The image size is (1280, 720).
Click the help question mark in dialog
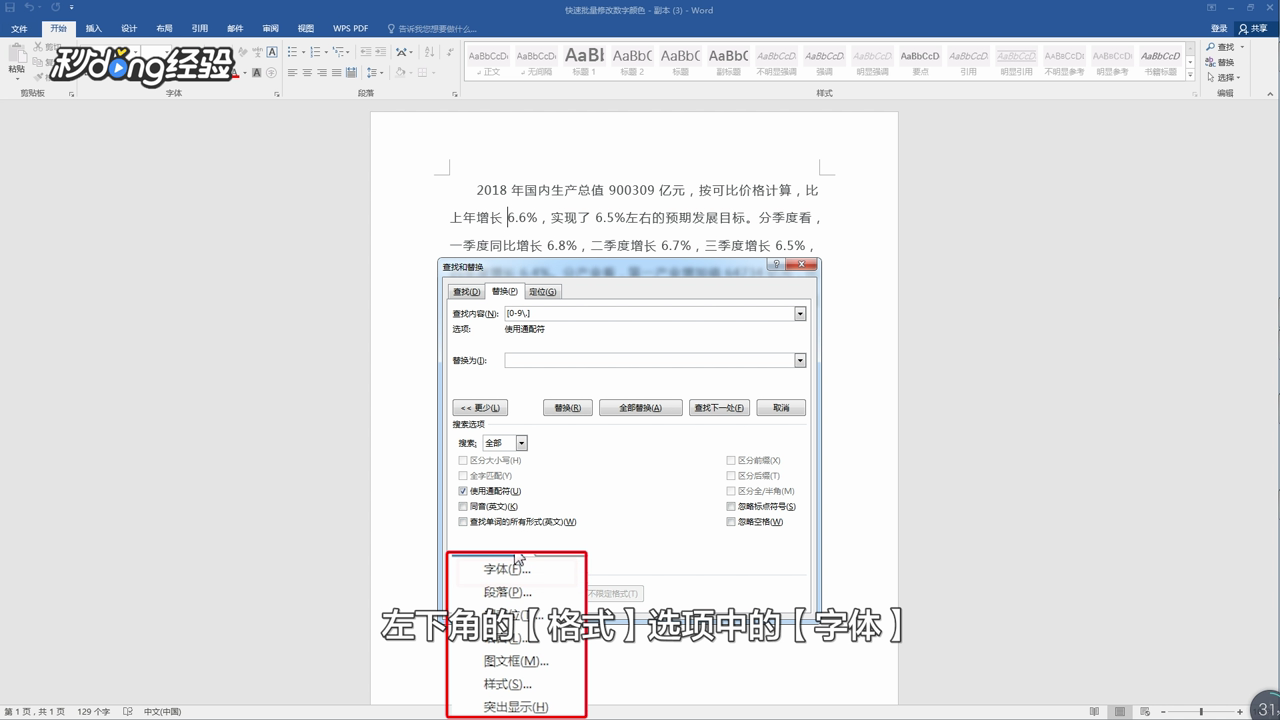pyautogui.click(x=777, y=265)
